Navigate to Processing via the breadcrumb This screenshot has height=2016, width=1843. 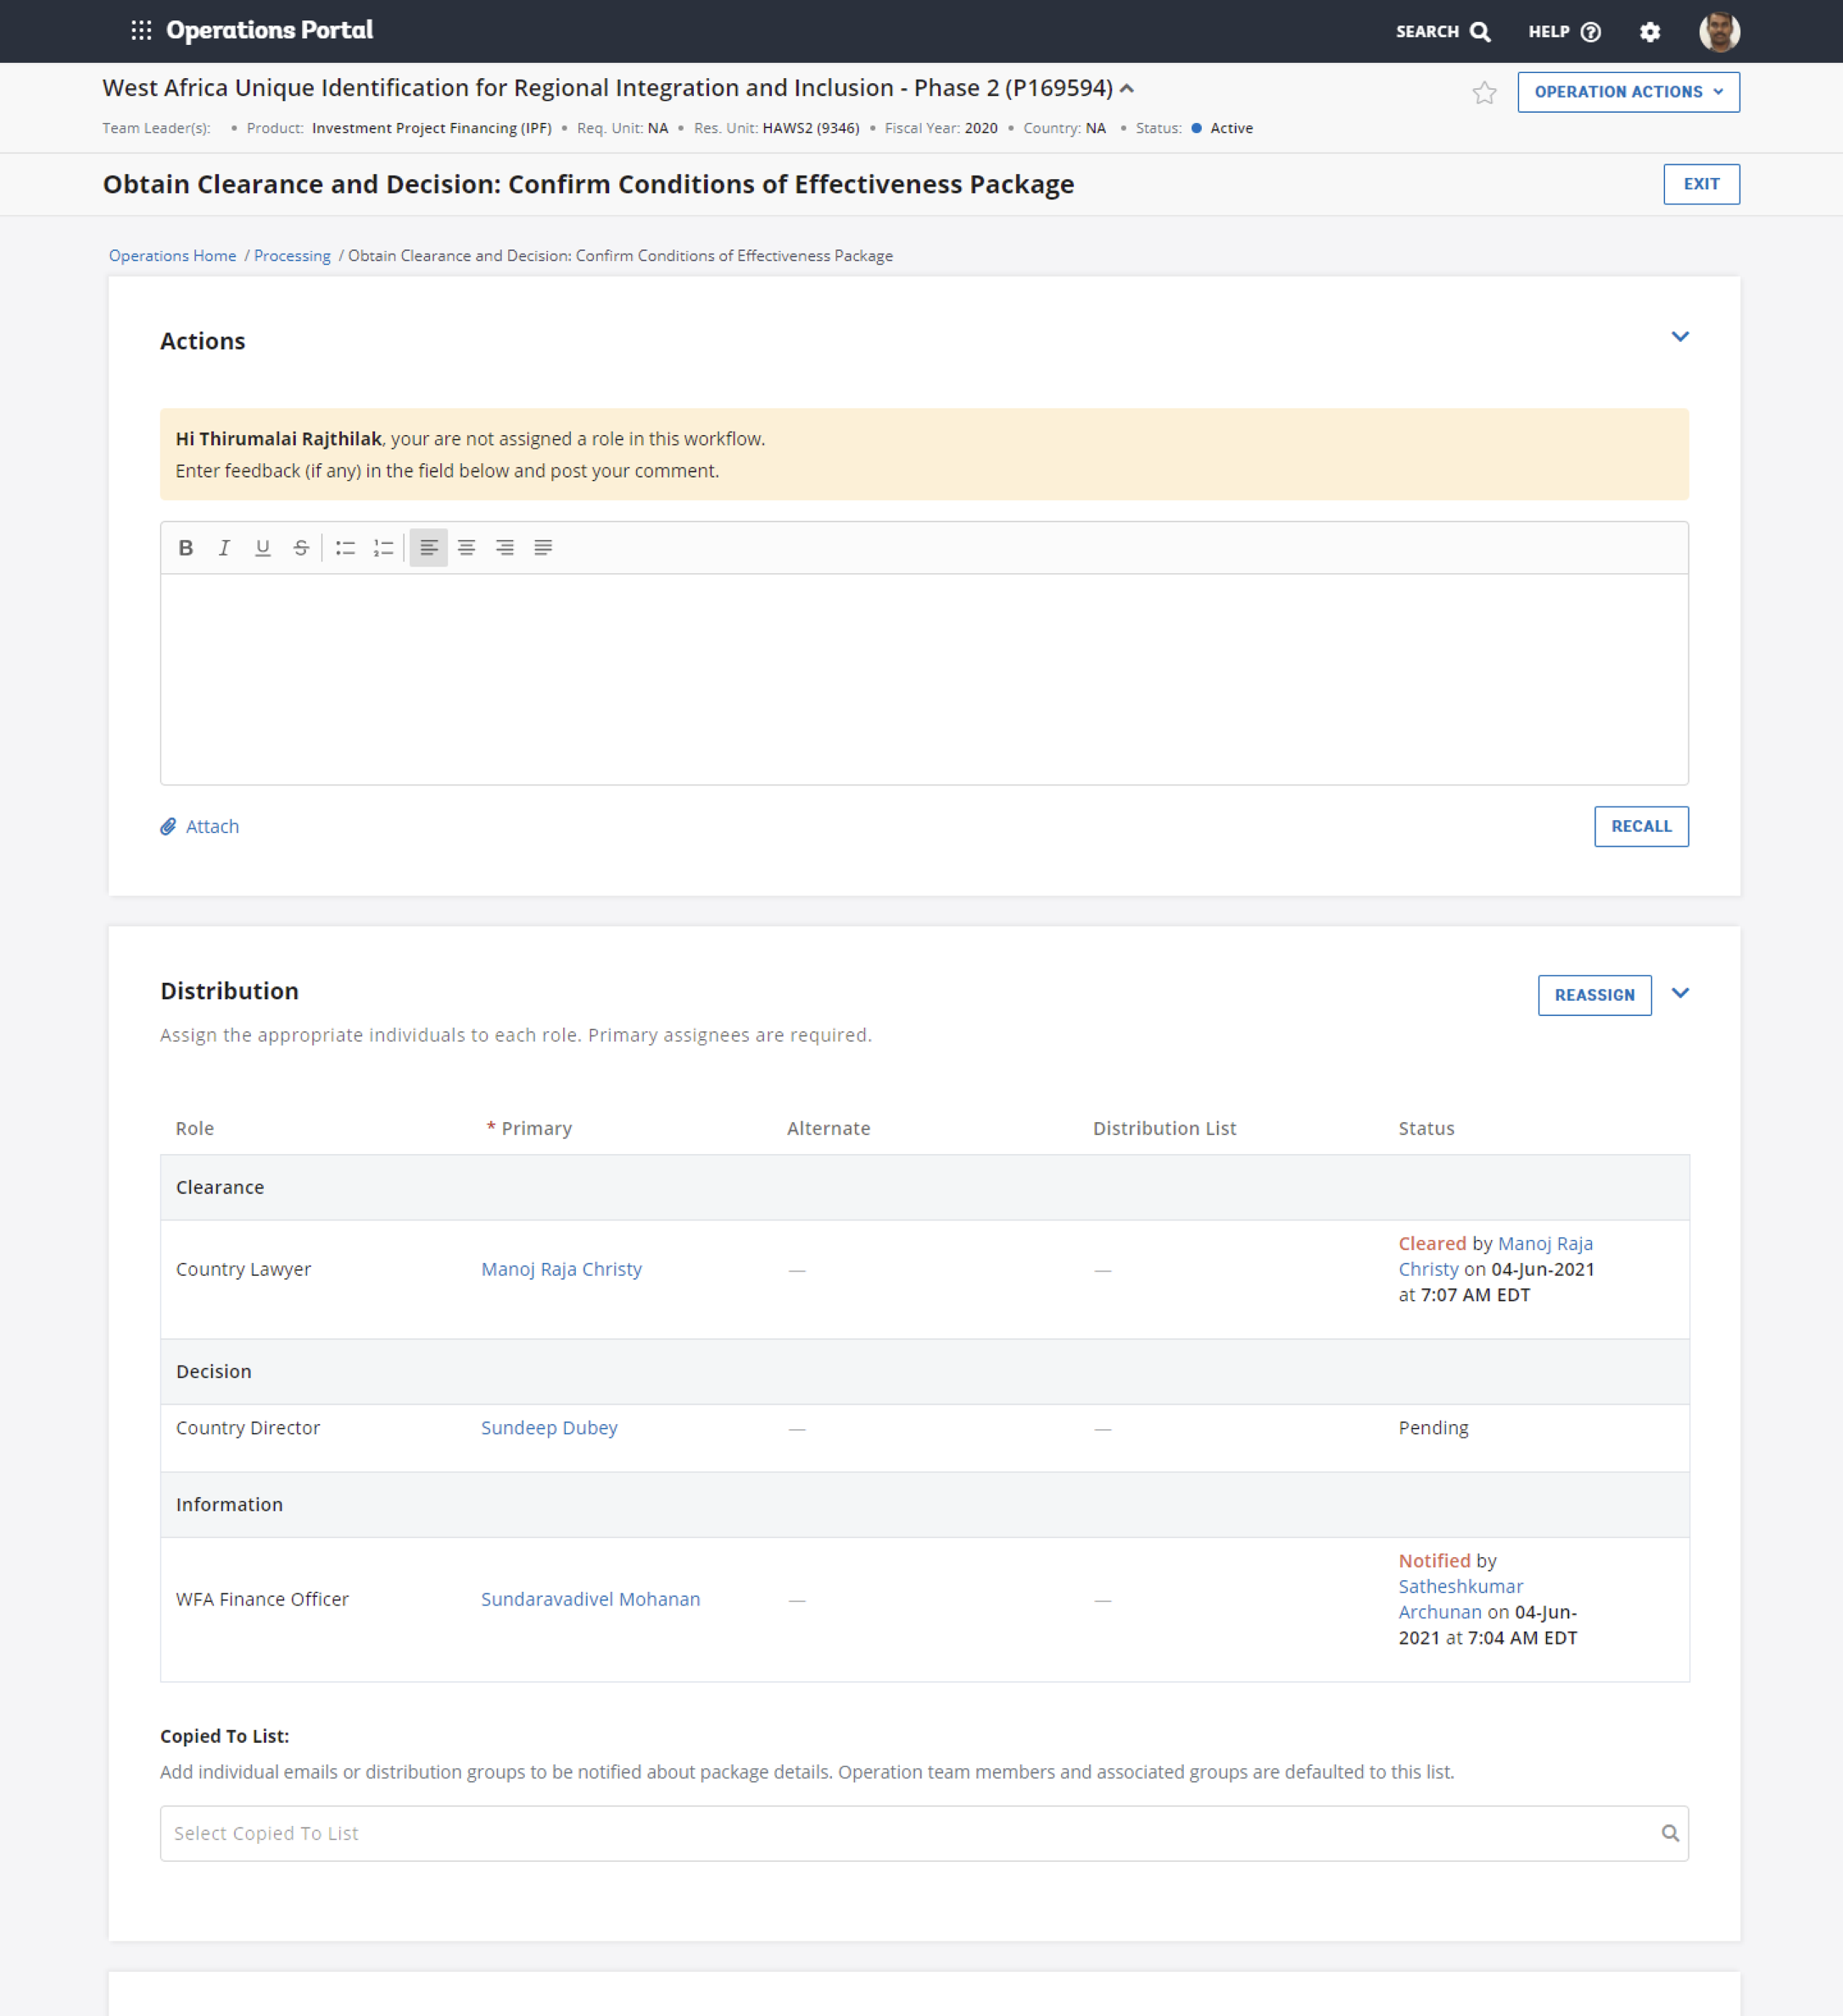click(x=291, y=255)
